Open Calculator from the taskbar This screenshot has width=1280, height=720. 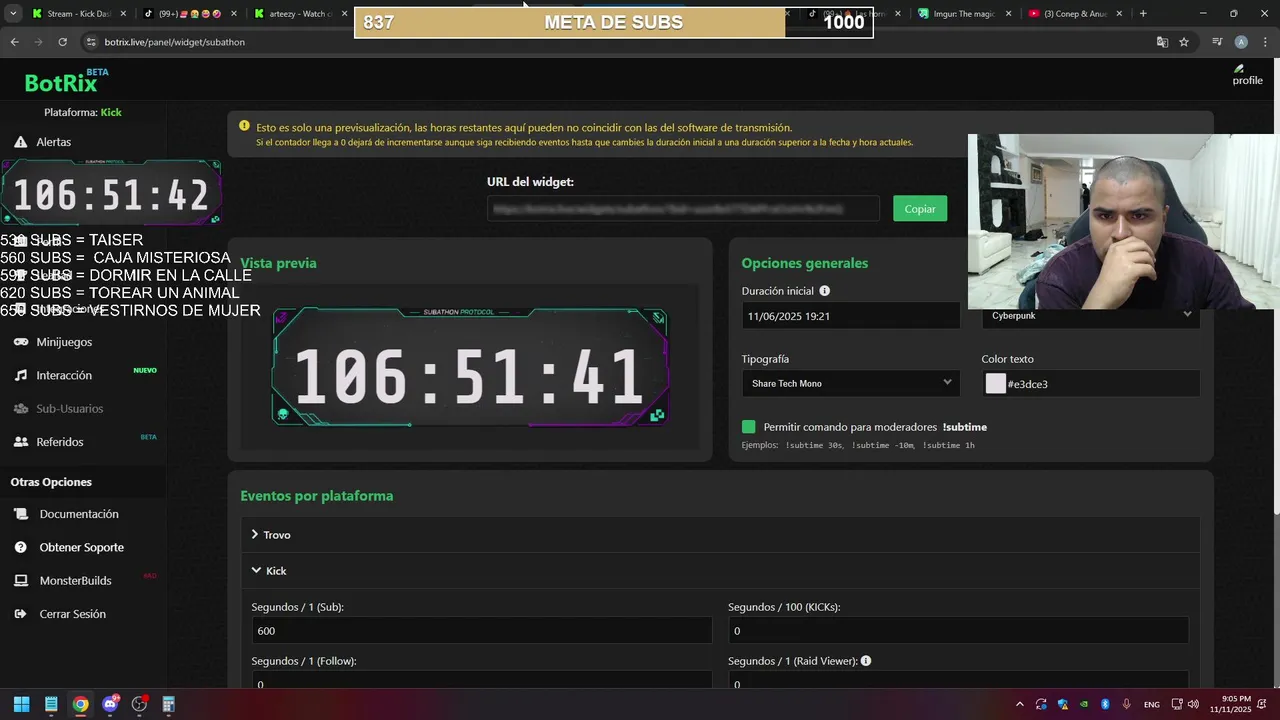point(169,704)
